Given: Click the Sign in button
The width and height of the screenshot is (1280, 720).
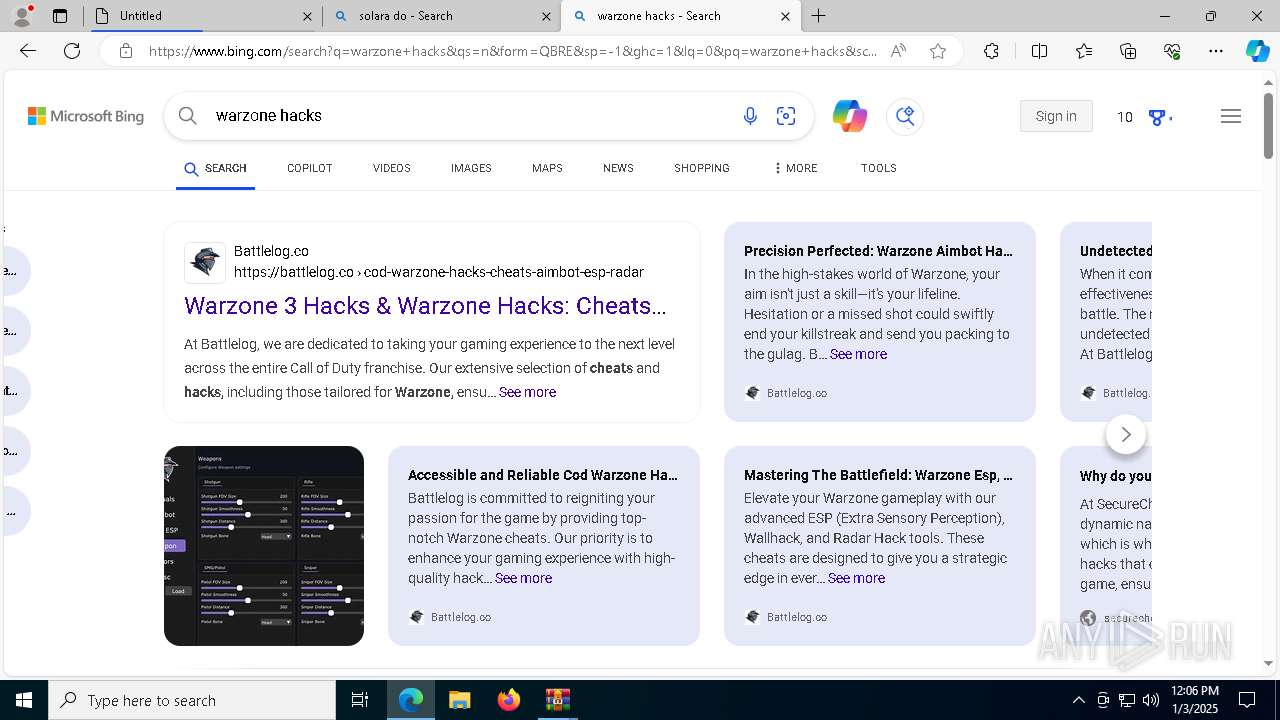Looking at the screenshot, I should coord(1056,116).
